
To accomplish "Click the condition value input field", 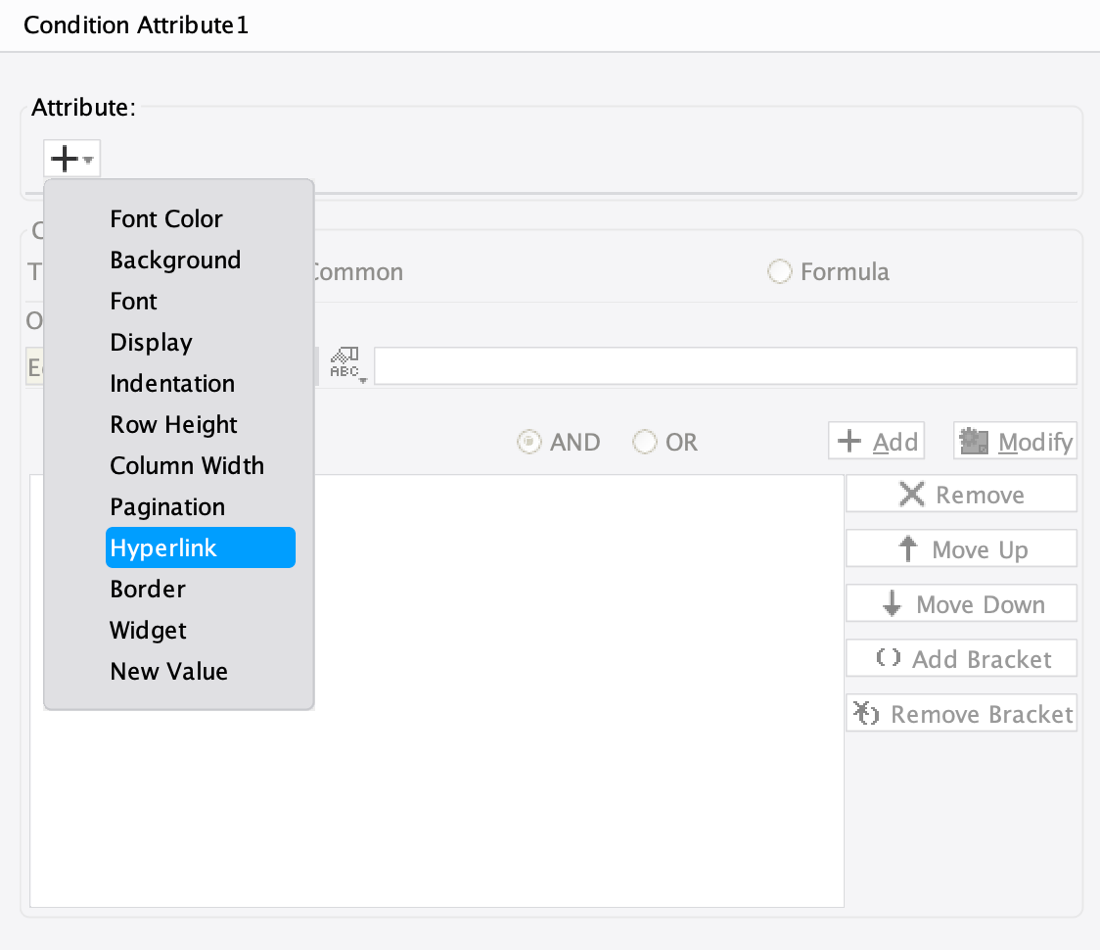I will 725,365.
